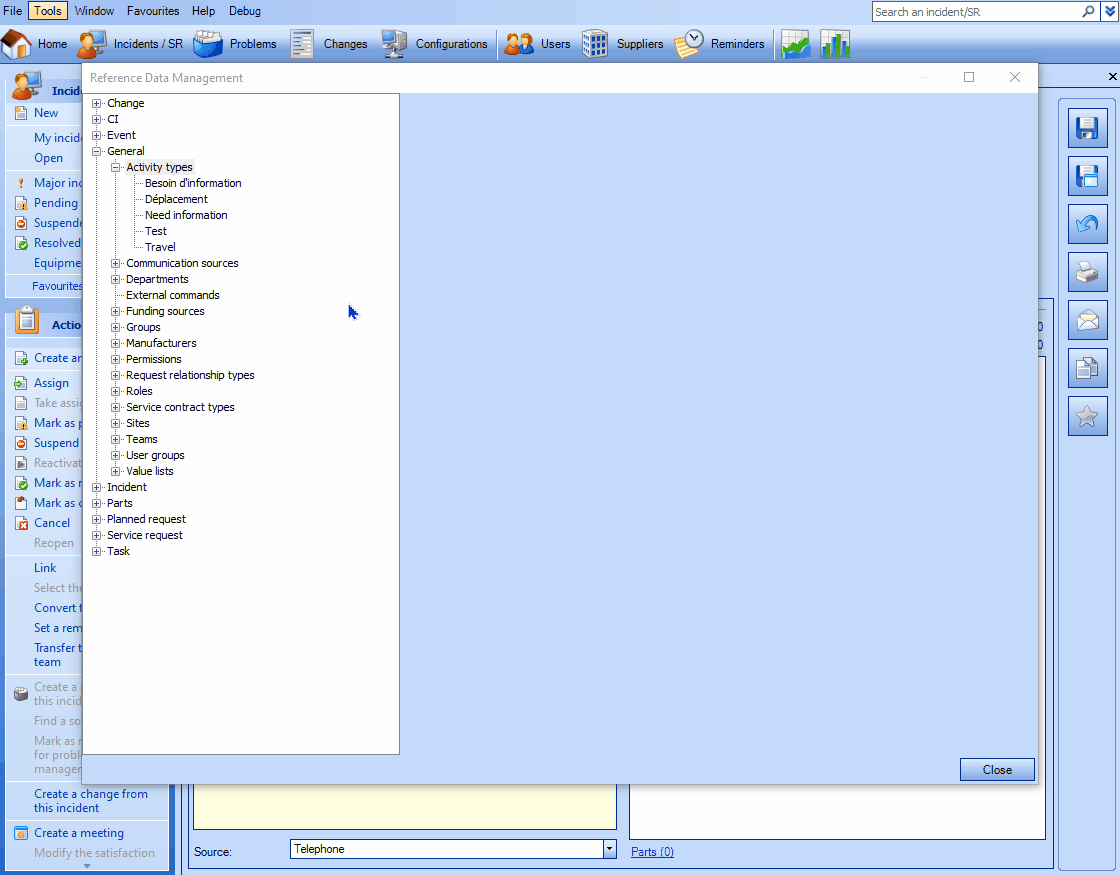Open the Reminders toolbar item
The width and height of the screenshot is (1120, 875).
(720, 44)
